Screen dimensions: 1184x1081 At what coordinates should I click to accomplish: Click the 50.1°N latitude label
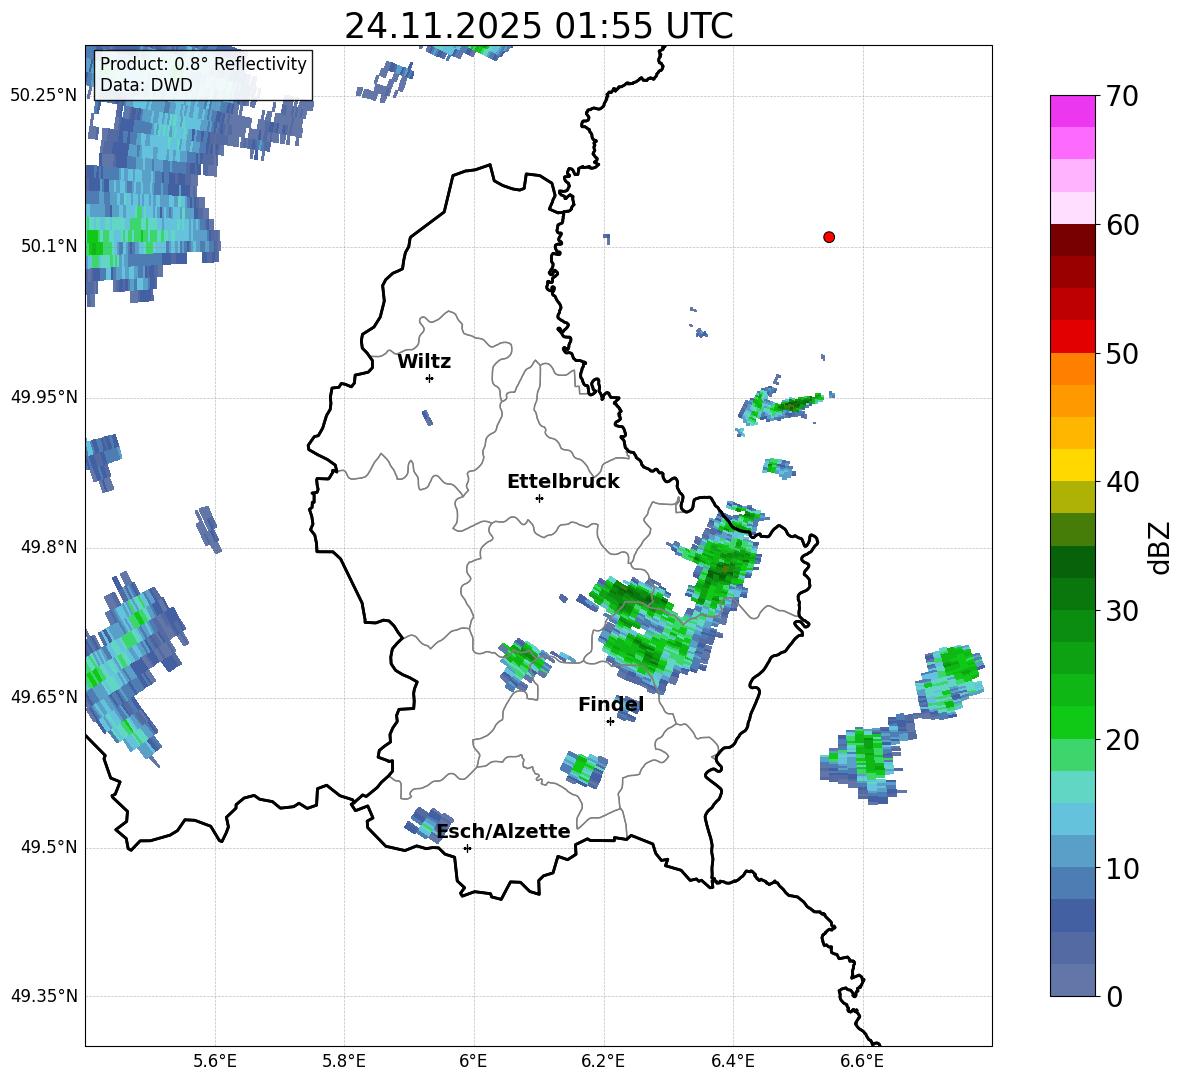pyautogui.click(x=49, y=246)
